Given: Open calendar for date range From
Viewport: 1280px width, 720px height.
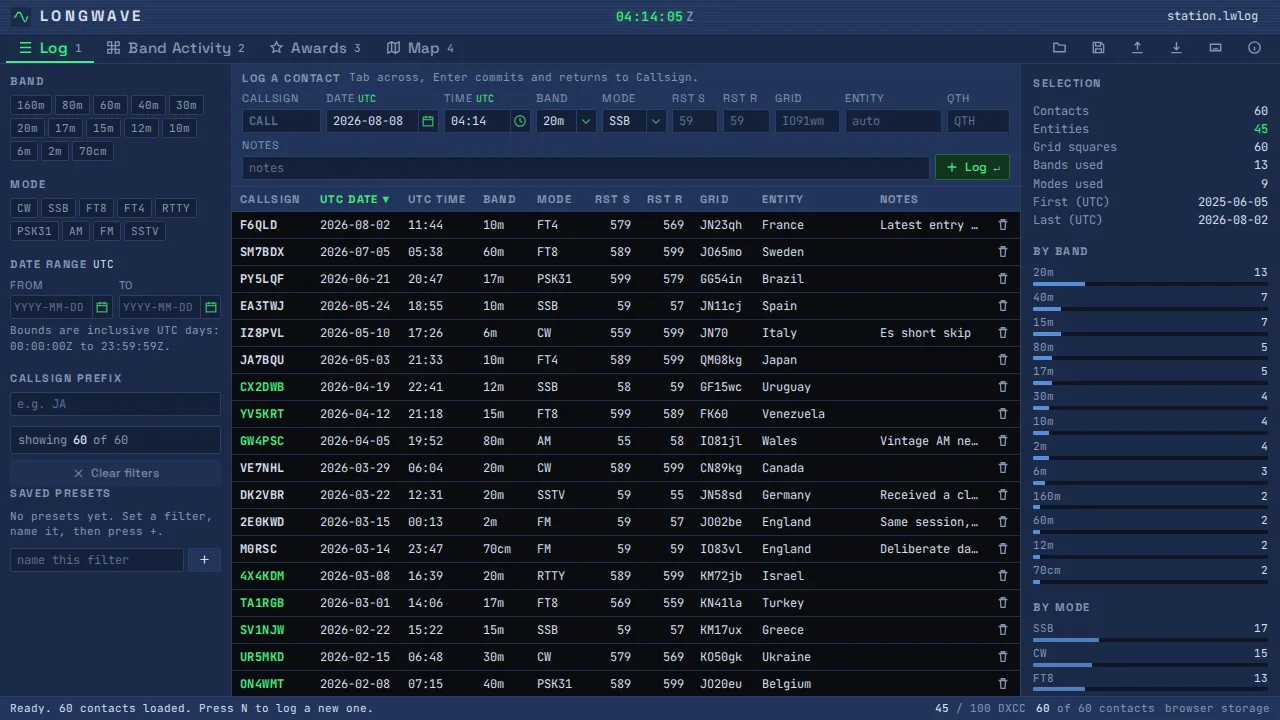Looking at the screenshot, I should click(101, 307).
